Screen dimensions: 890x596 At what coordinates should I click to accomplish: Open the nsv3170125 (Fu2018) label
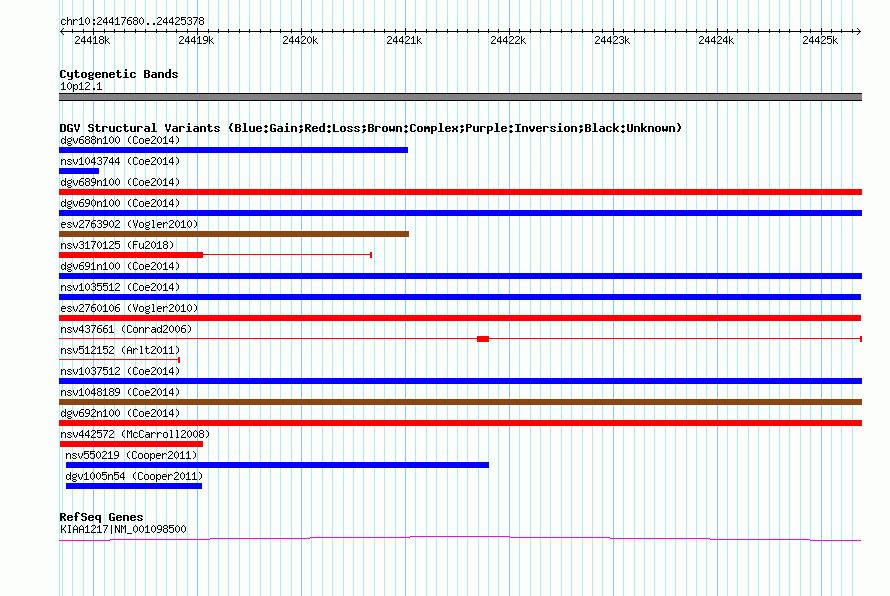(117, 245)
